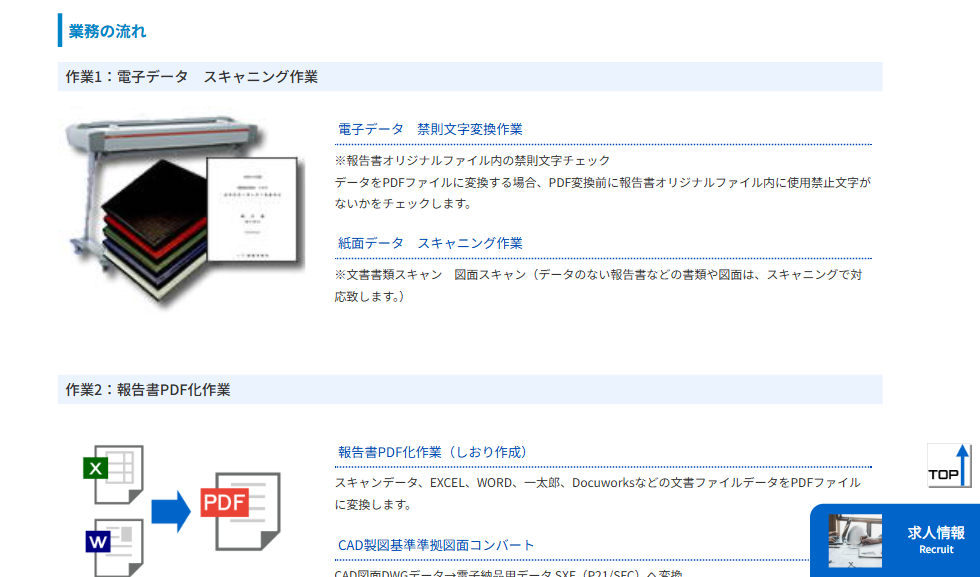Click the red PDF document icon

241,511
